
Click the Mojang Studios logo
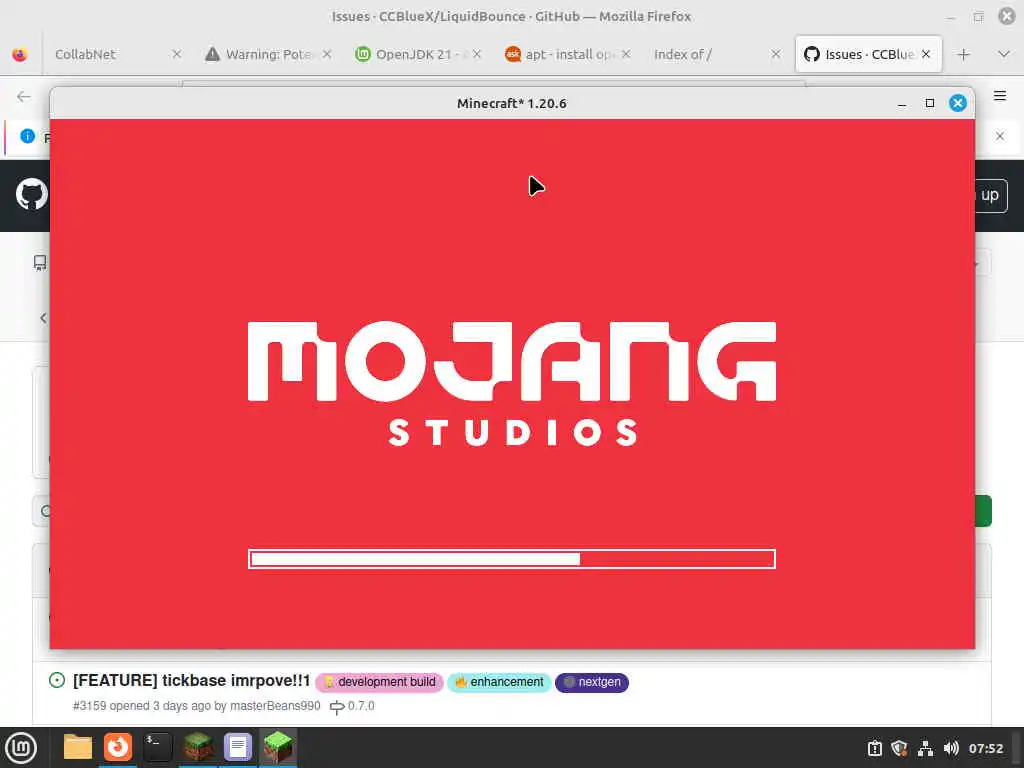[x=512, y=384]
